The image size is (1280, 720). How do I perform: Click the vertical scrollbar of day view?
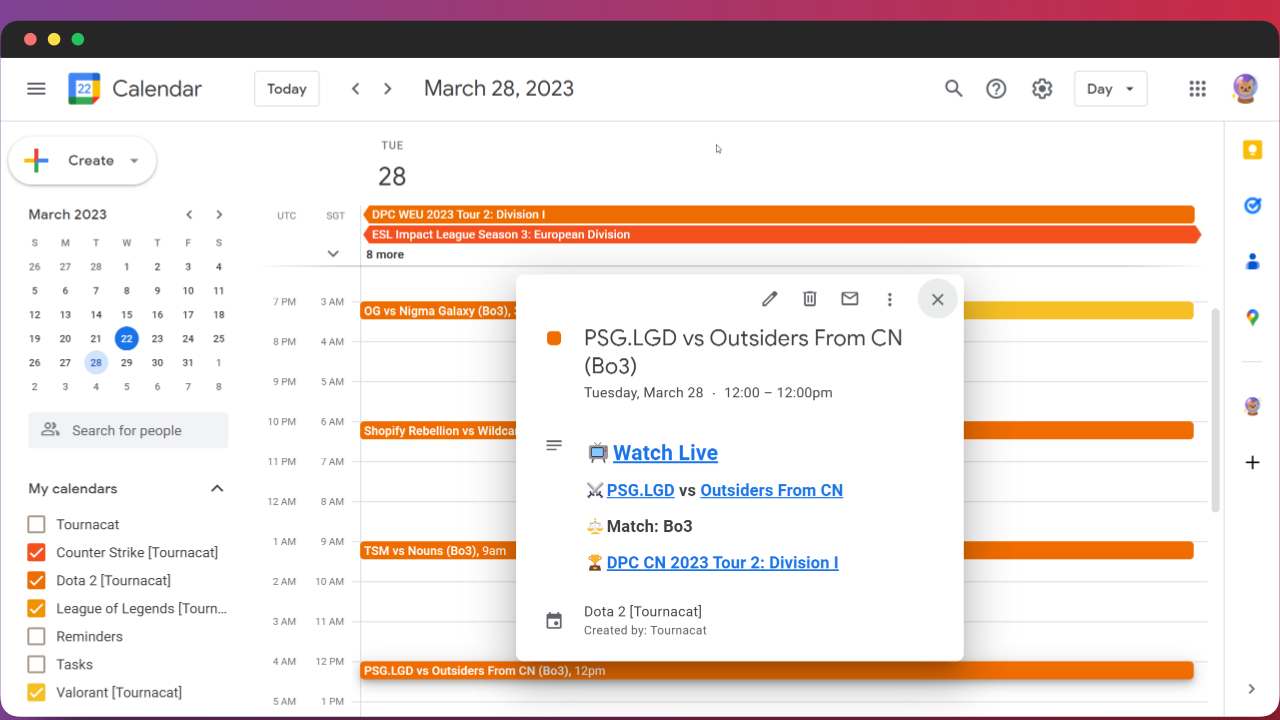pyautogui.click(x=1215, y=410)
